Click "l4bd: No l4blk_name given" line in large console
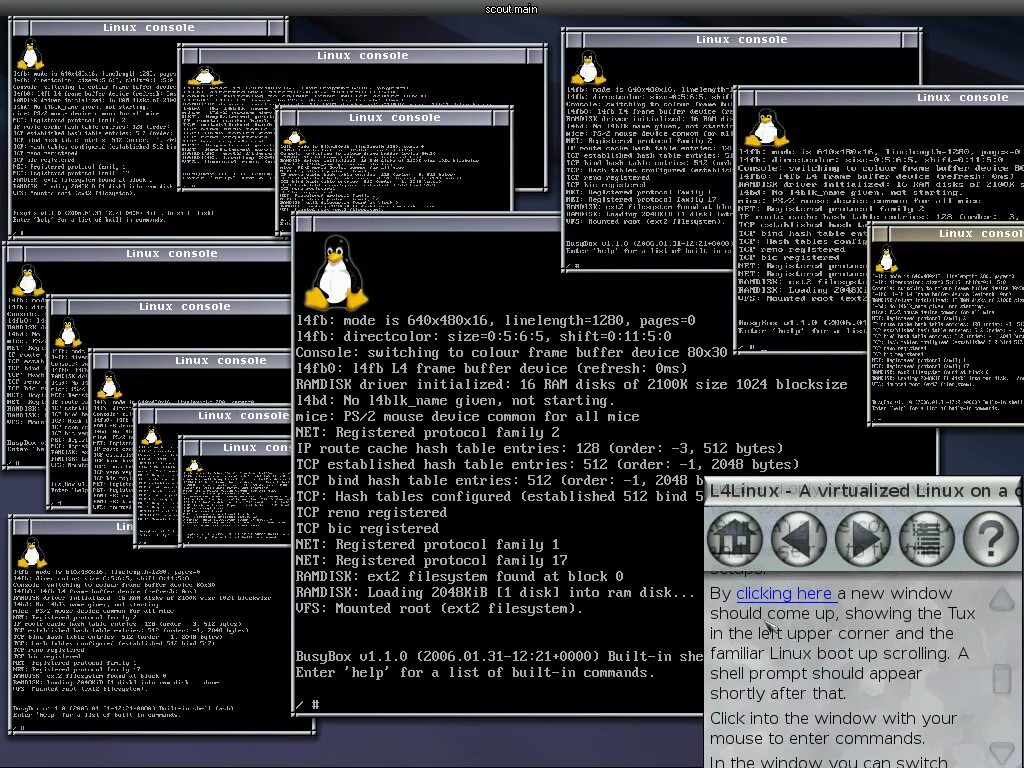The image size is (1024, 768). tap(455, 400)
